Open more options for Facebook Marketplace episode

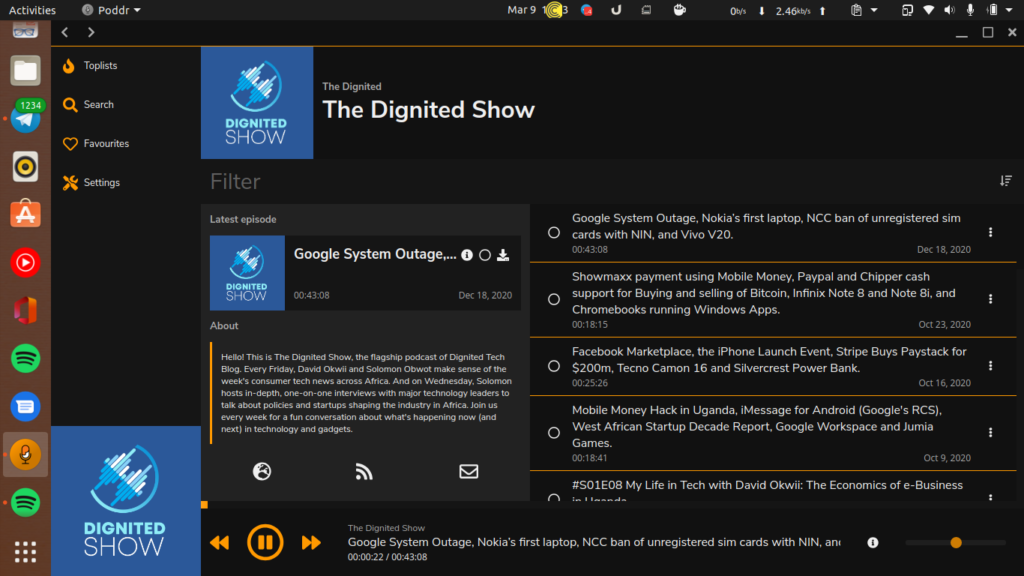[x=991, y=366]
